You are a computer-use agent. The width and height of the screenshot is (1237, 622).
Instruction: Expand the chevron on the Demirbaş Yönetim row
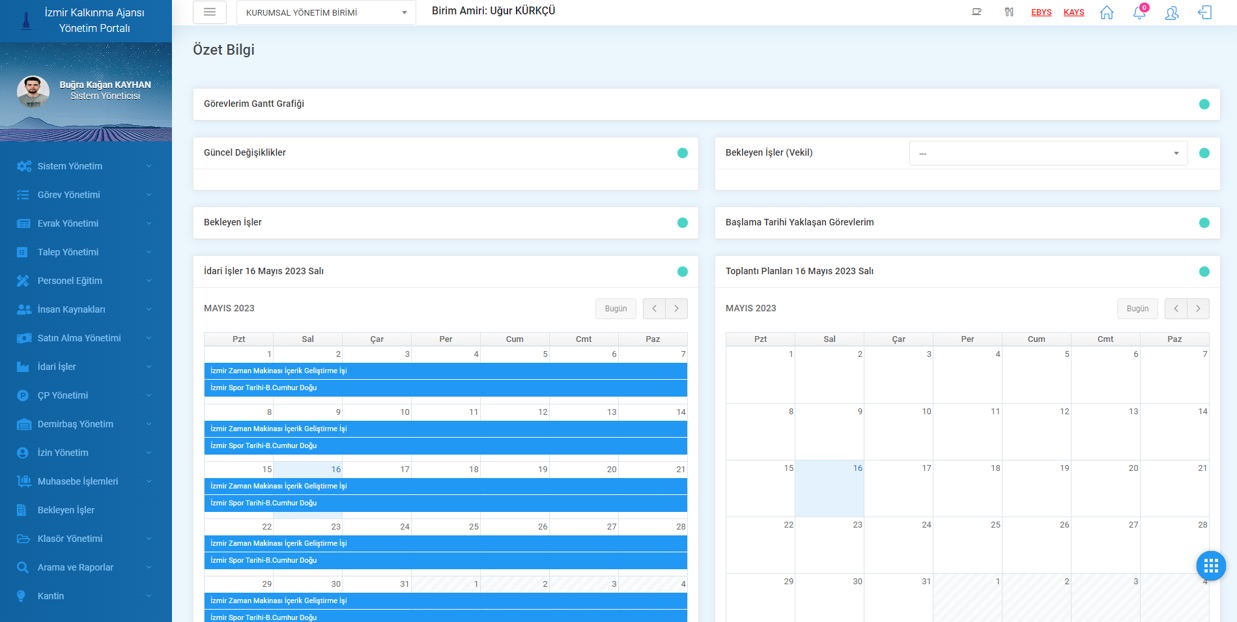149,424
